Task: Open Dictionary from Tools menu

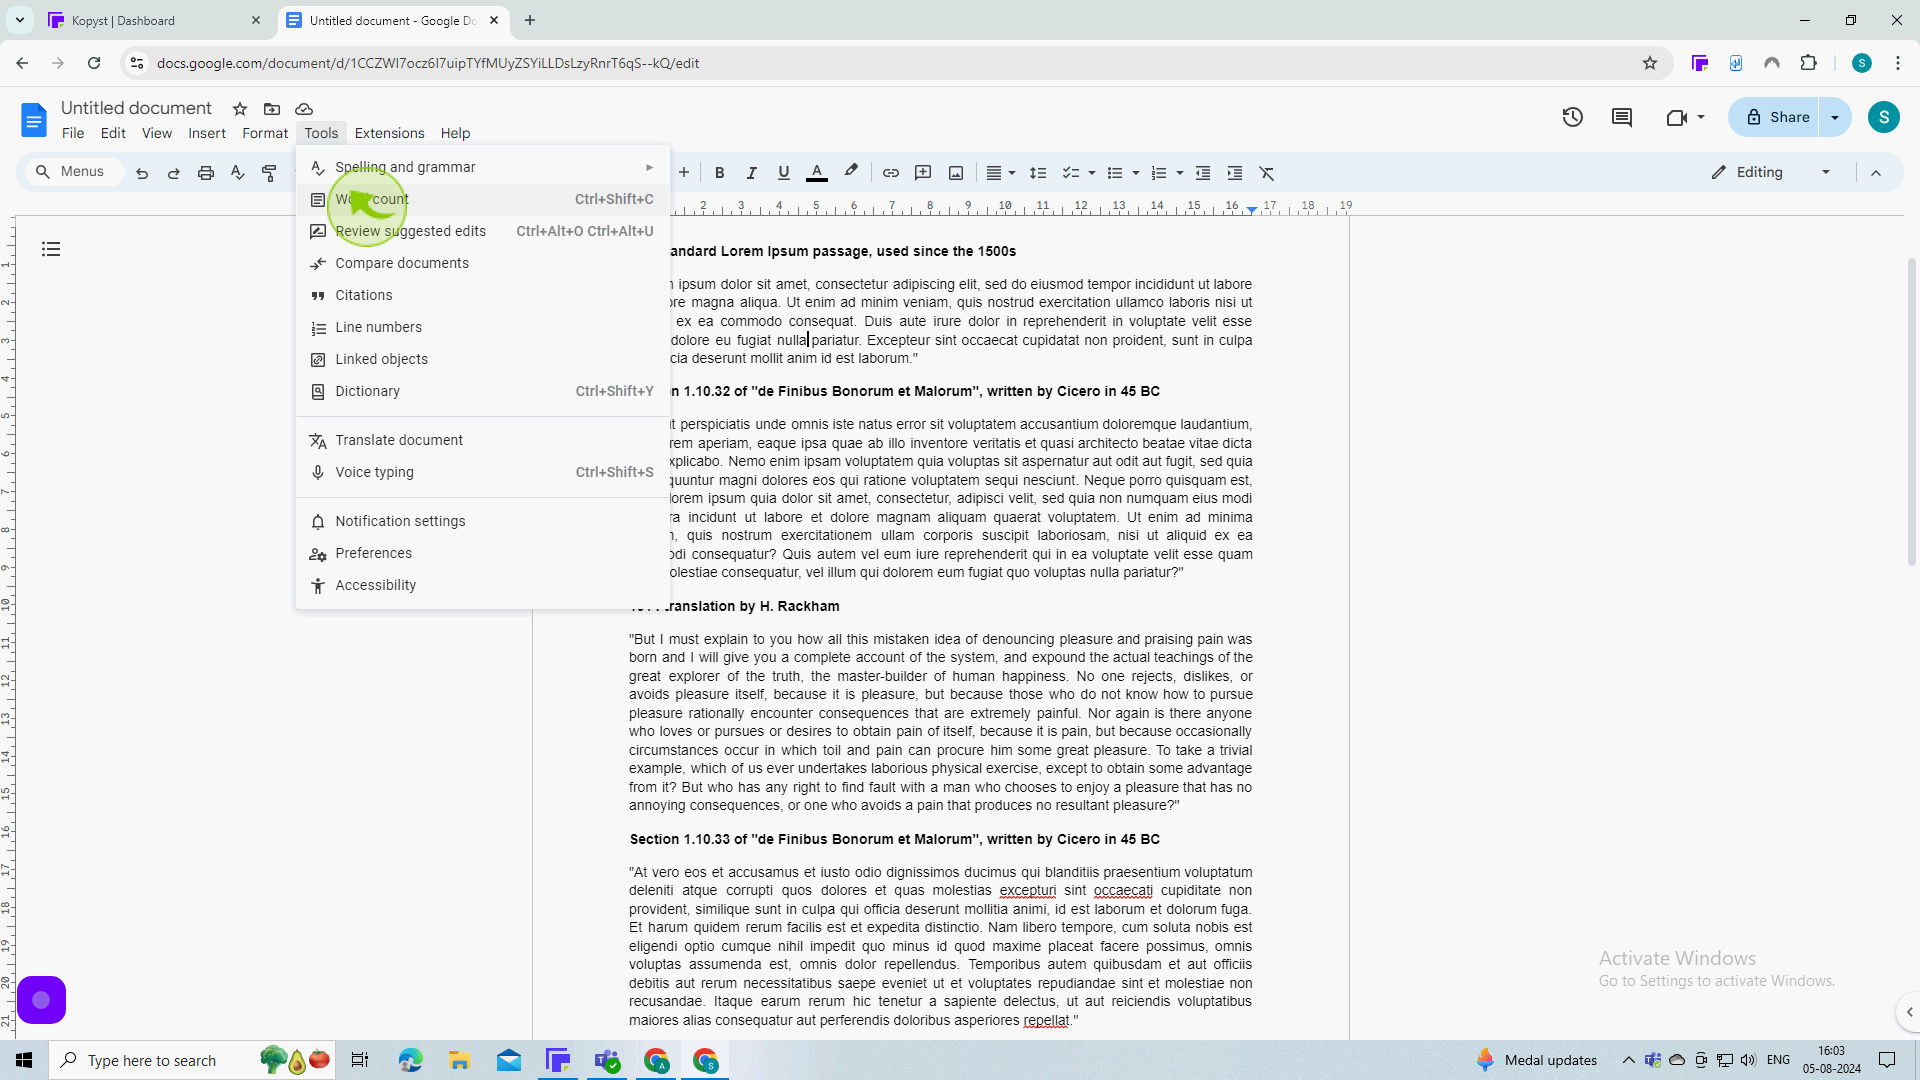Action: click(x=483, y=391)
